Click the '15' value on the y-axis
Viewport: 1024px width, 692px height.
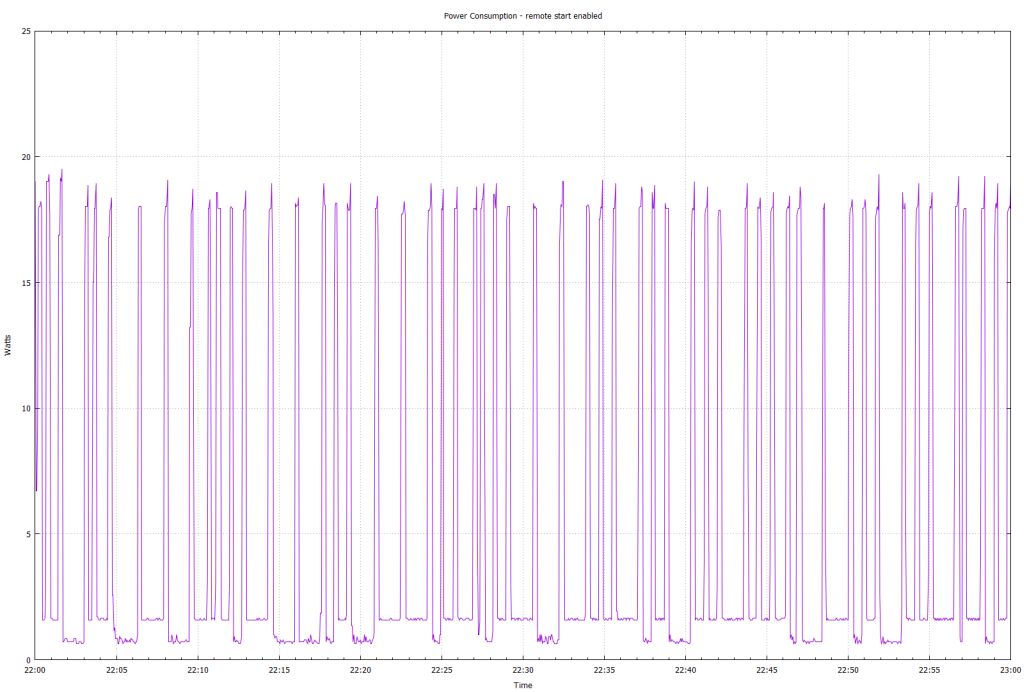[25, 281]
